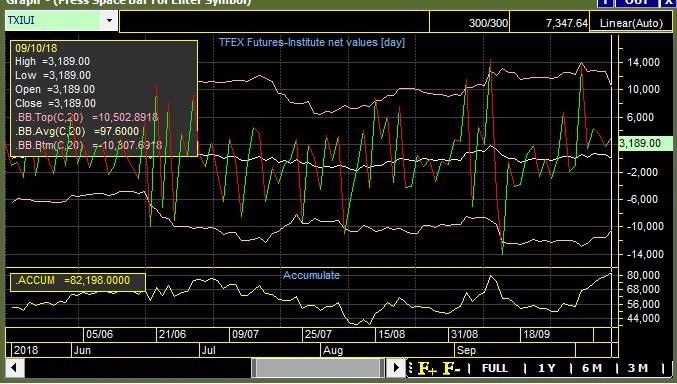Click the F+ zoom in icon
677x384 pixels.
[427, 368]
